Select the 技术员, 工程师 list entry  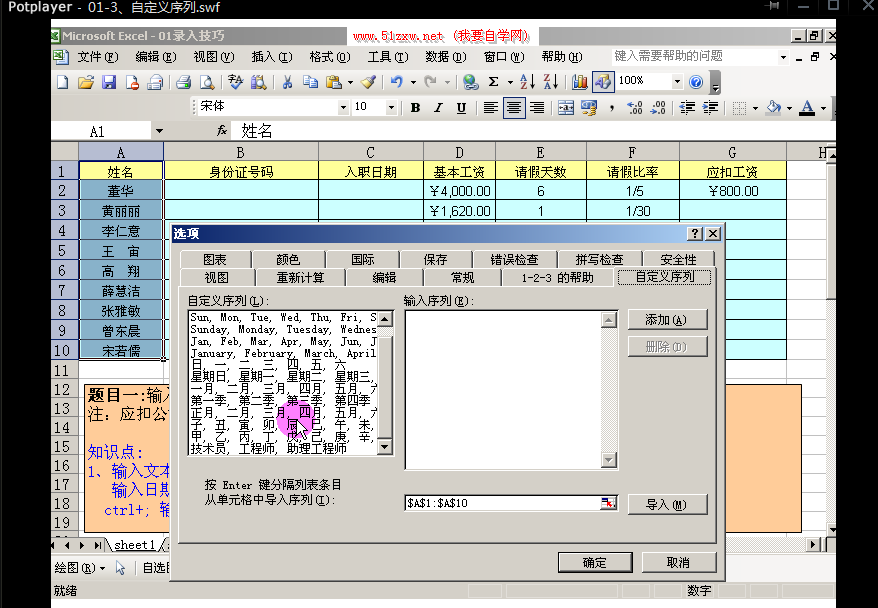(283, 448)
